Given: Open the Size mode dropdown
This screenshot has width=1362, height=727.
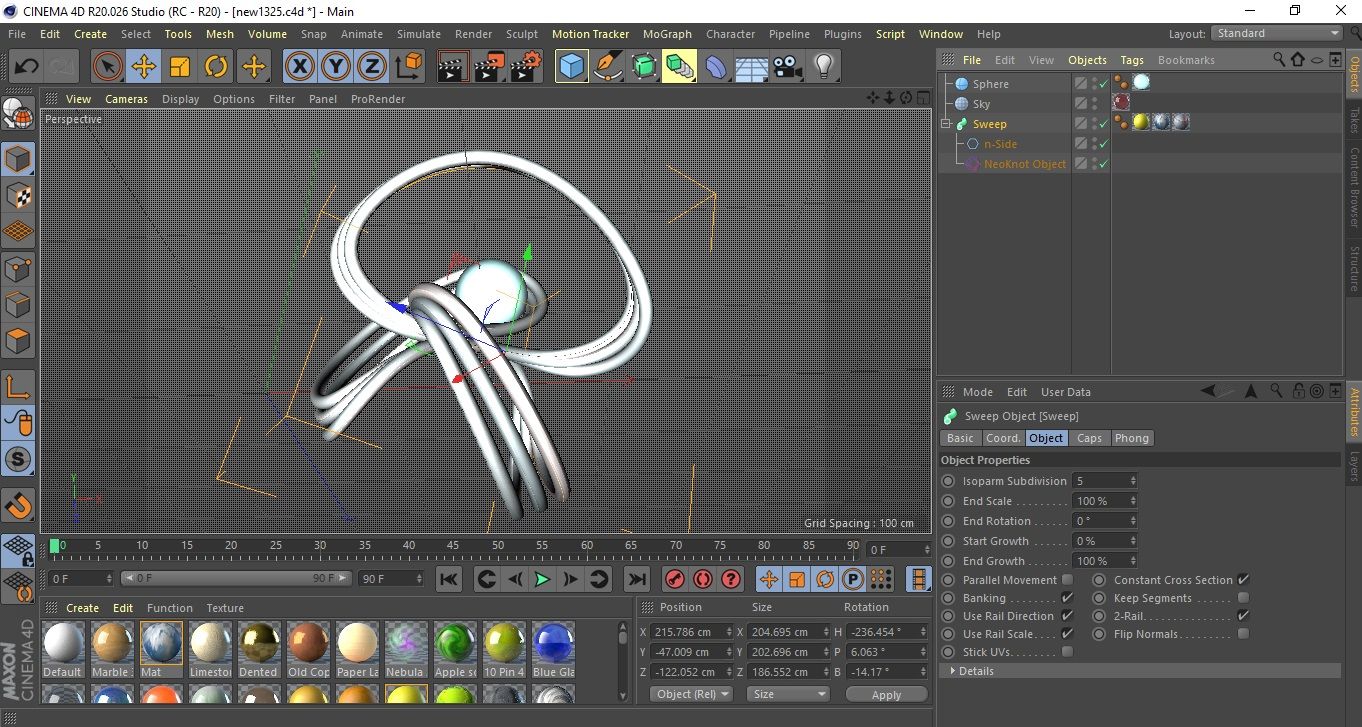Looking at the screenshot, I should [x=789, y=694].
